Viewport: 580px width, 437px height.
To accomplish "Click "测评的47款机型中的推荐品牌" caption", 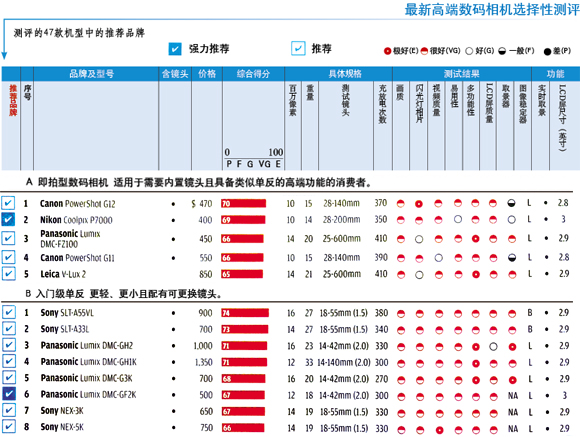I will click(79, 33).
